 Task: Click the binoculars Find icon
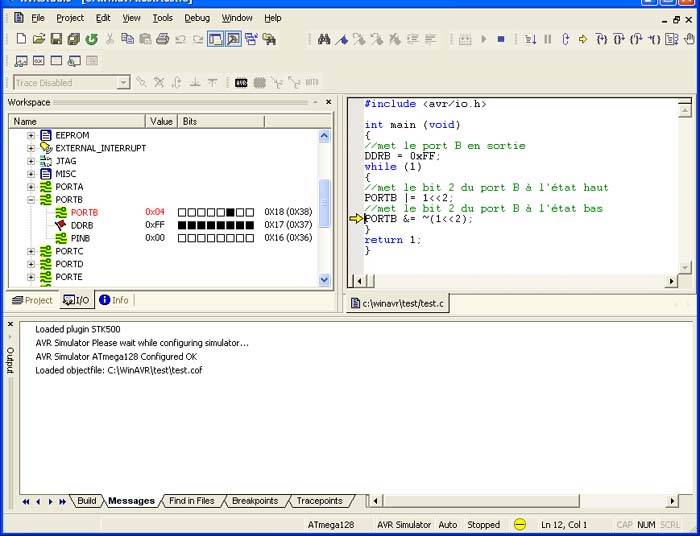pos(324,39)
